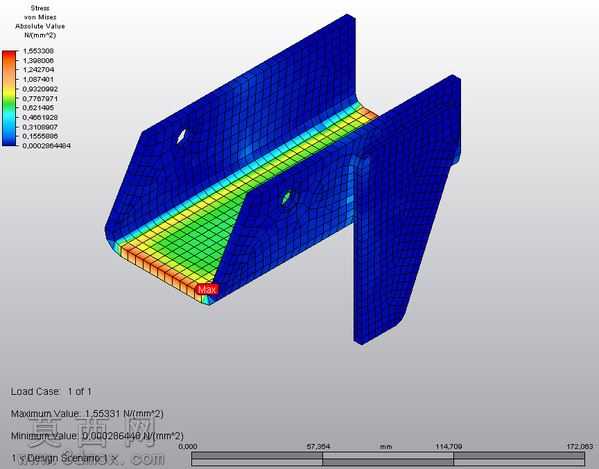Click the 'Load Case: 1 of 1' text
The width and height of the screenshot is (599, 469).
click(x=51, y=391)
